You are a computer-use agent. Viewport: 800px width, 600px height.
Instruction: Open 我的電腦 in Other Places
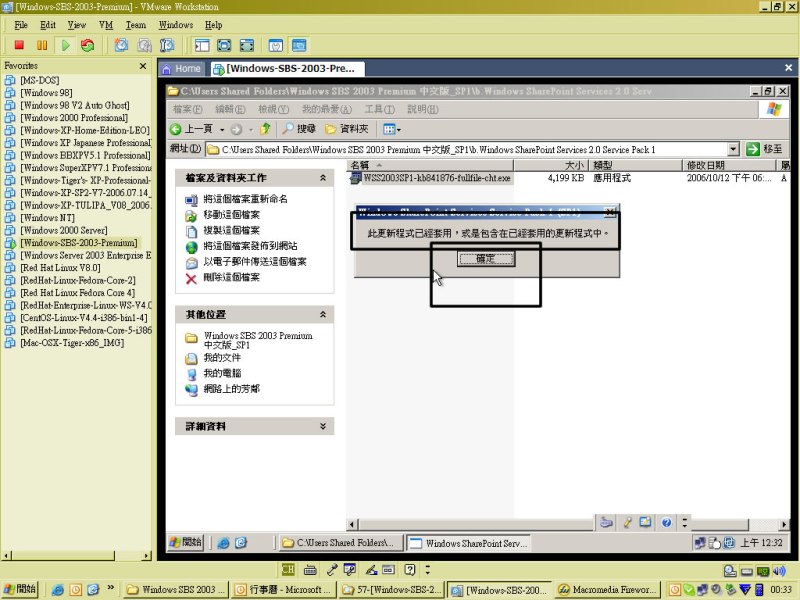coord(222,373)
